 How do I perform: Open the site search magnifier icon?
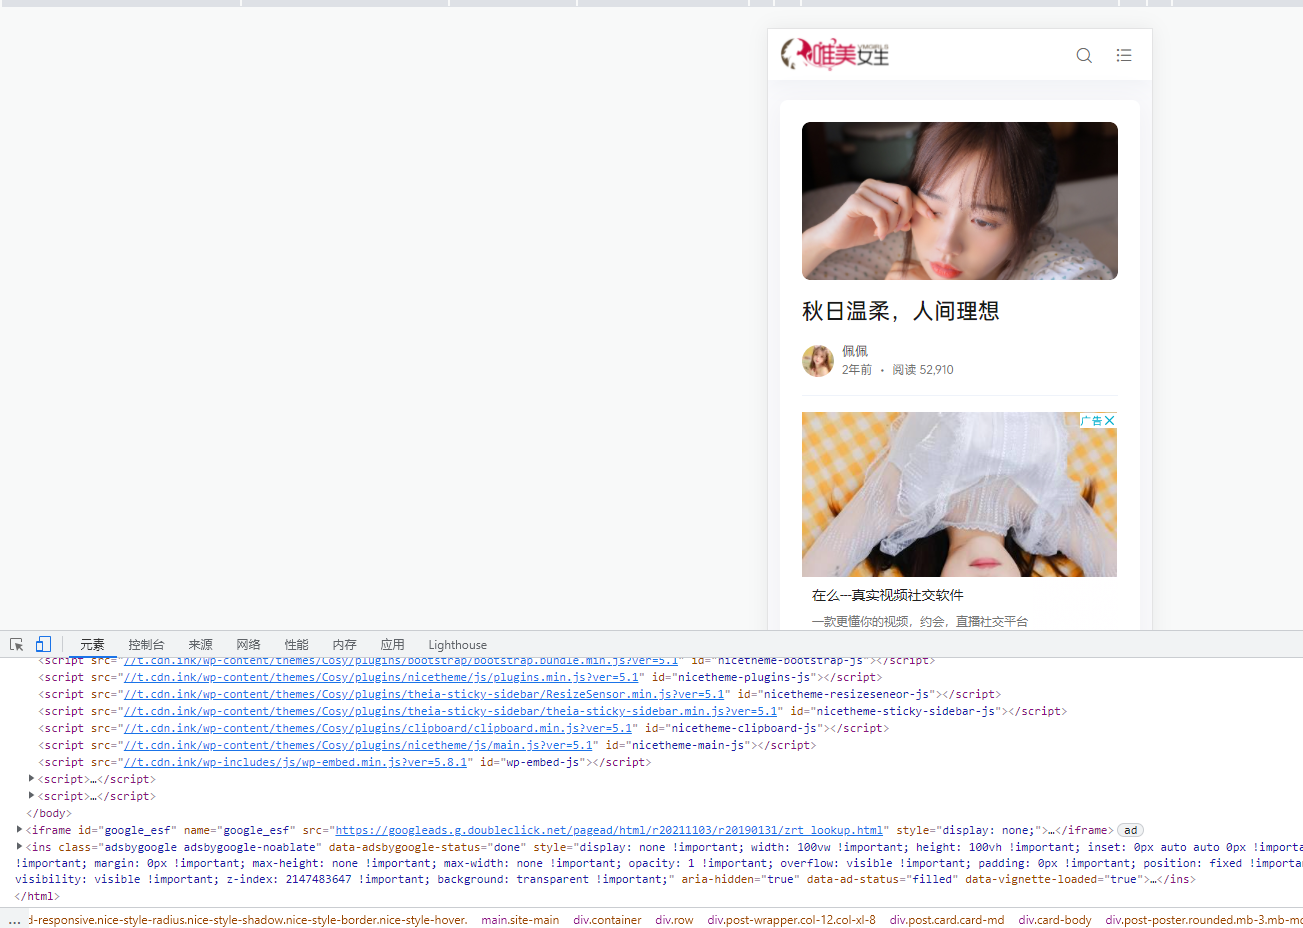[x=1083, y=55]
